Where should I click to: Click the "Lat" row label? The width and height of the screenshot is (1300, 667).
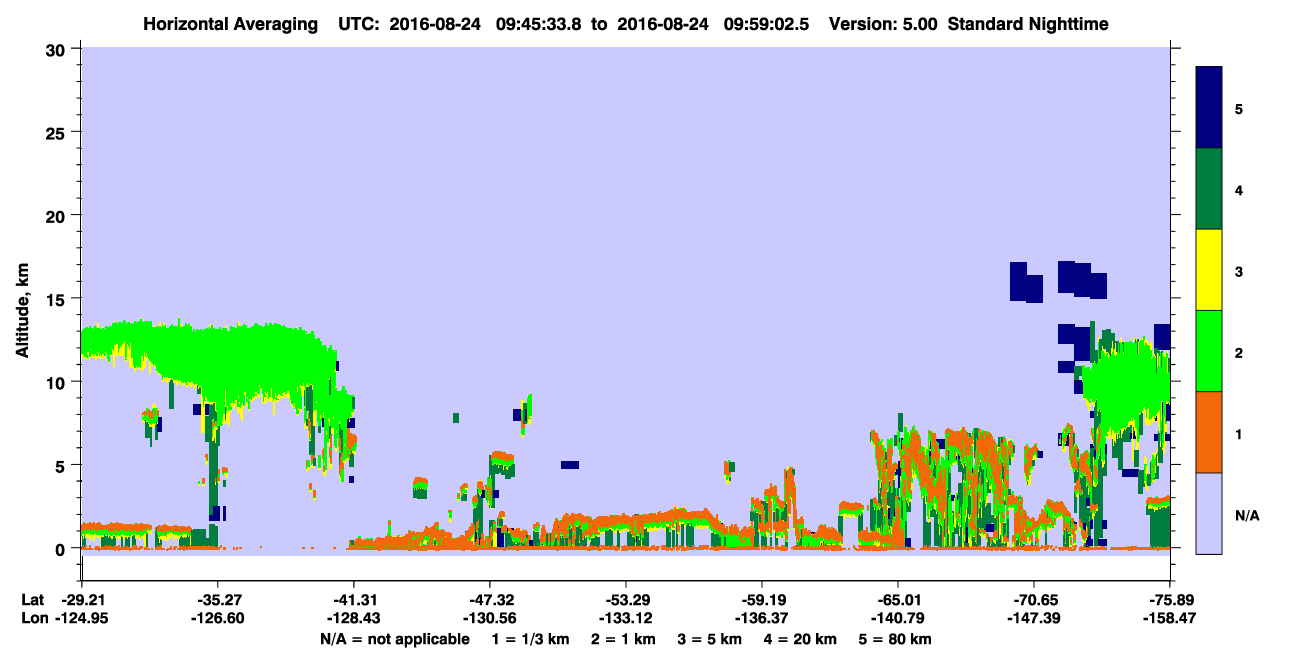coord(33,601)
